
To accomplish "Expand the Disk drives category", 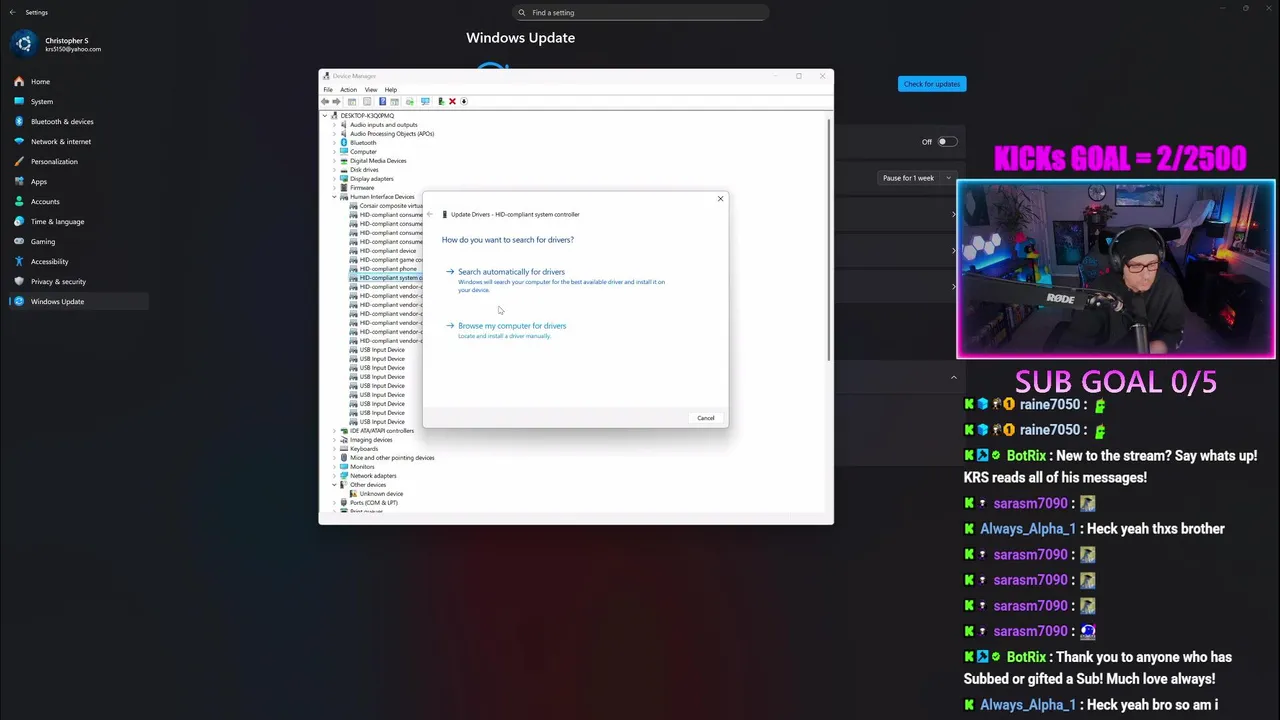I will (x=334, y=170).
